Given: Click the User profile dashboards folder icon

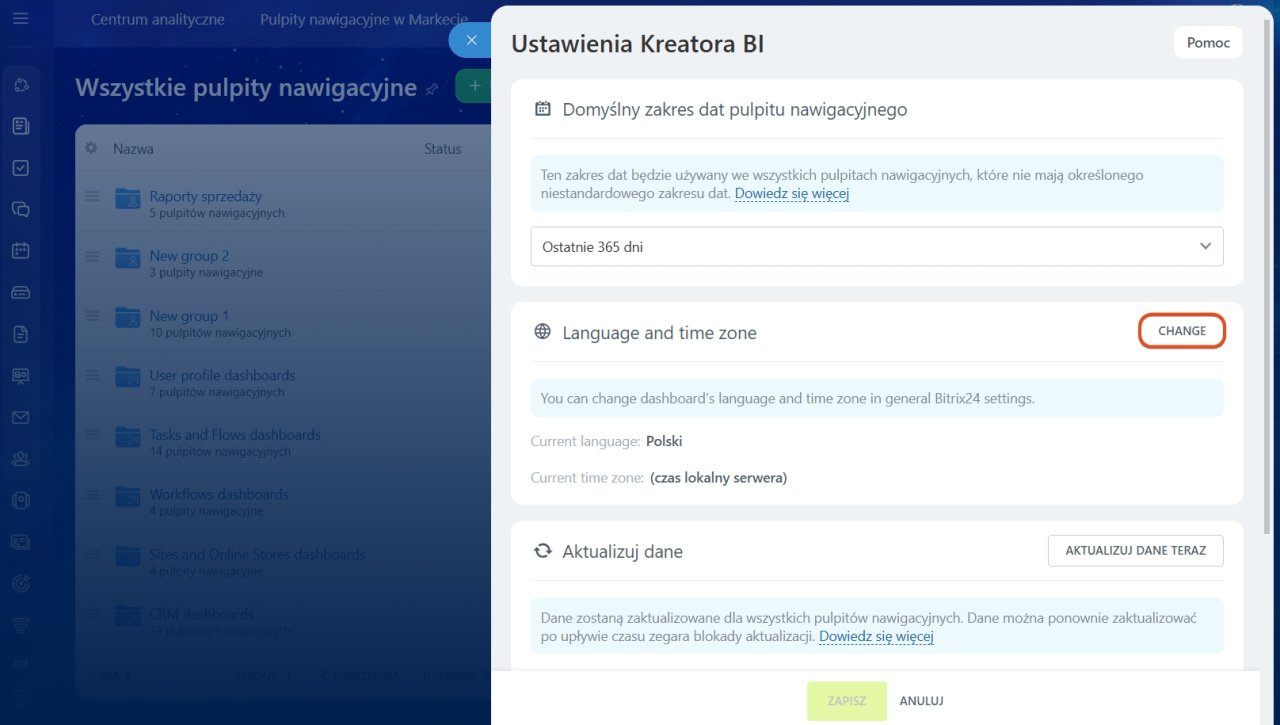Looking at the screenshot, I should click(x=127, y=377).
